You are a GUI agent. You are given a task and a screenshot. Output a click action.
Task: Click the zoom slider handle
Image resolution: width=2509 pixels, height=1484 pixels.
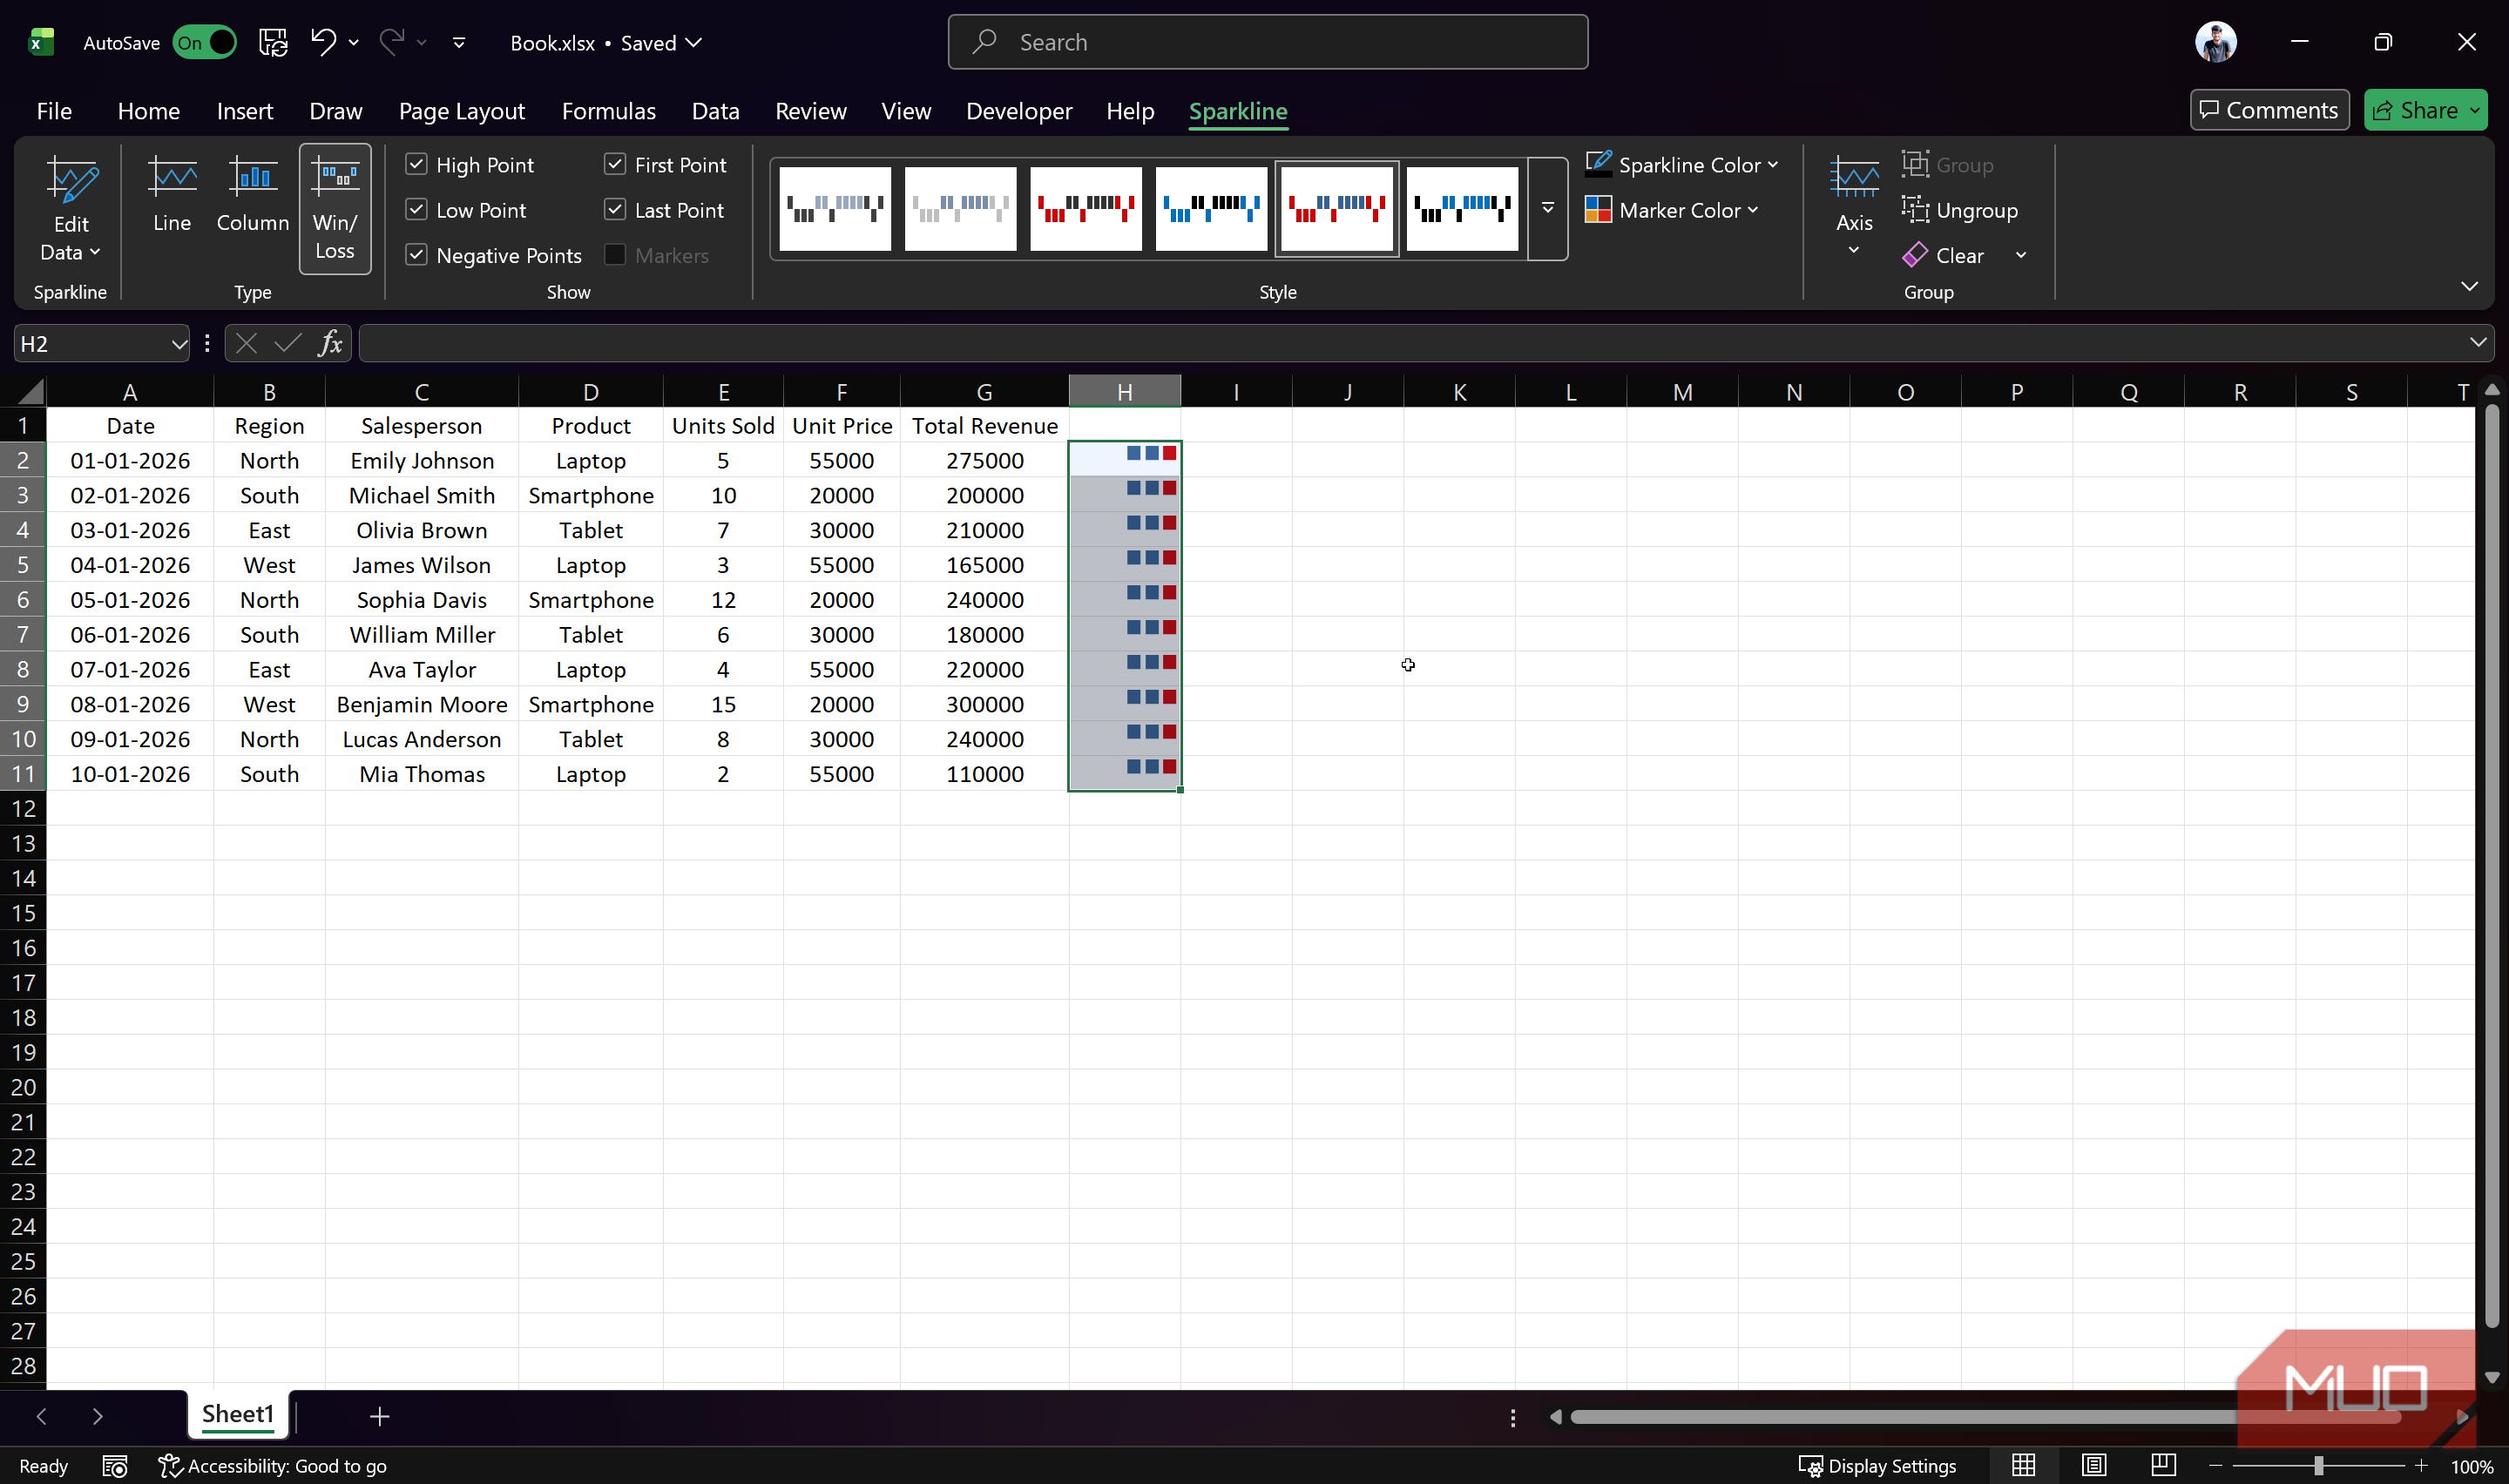[2318, 1466]
